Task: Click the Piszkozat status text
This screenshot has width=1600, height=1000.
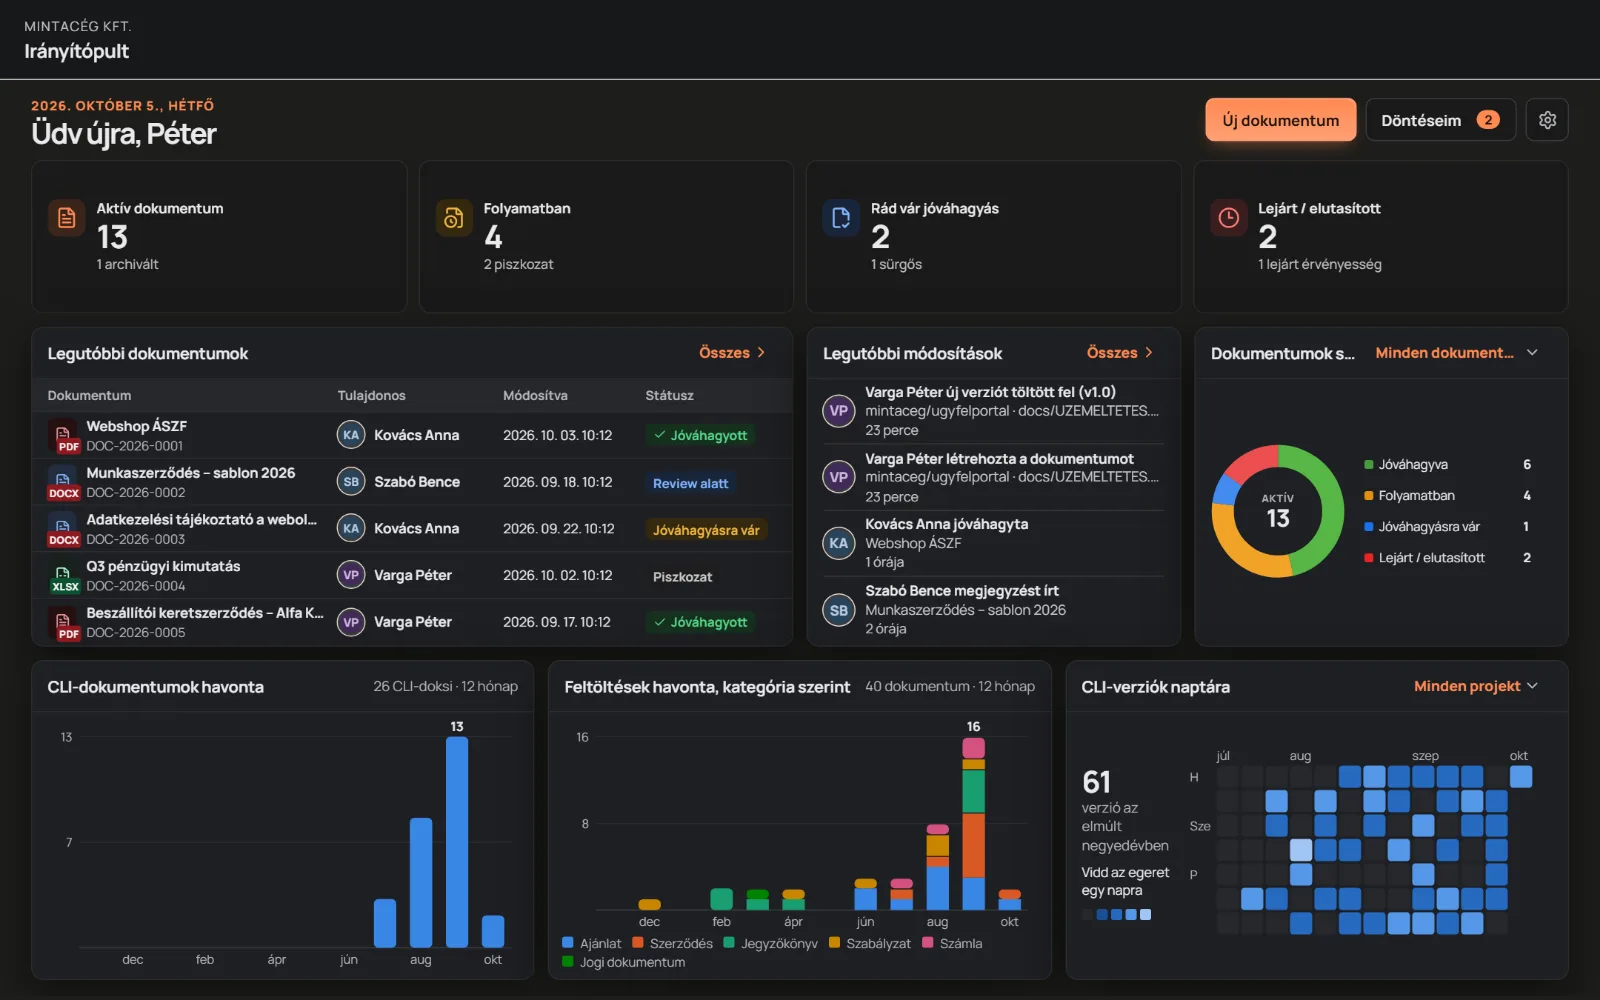Action: coord(682,577)
